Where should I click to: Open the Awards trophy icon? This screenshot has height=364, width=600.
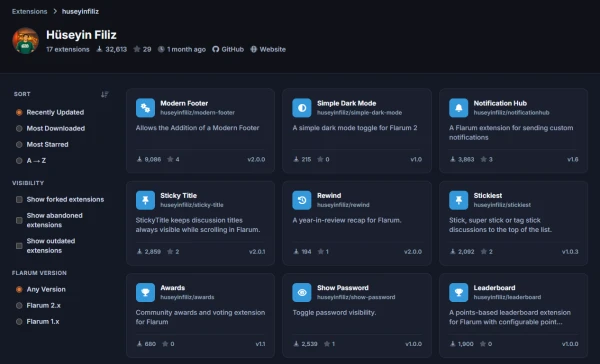[145, 292]
